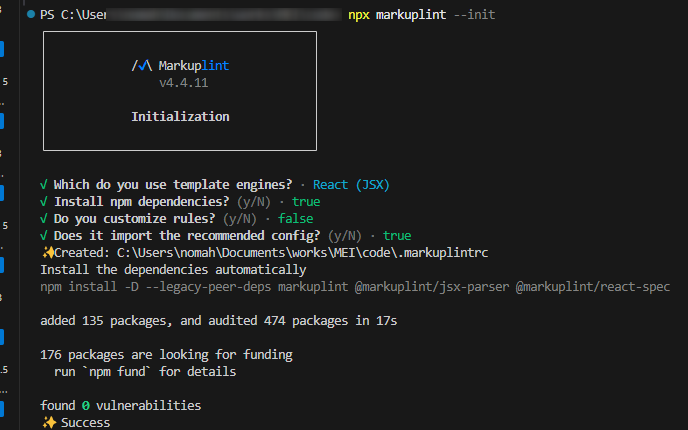Click the PS C:\User prompt text
The width and height of the screenshot is (688, 430).
tap(73, 15)
